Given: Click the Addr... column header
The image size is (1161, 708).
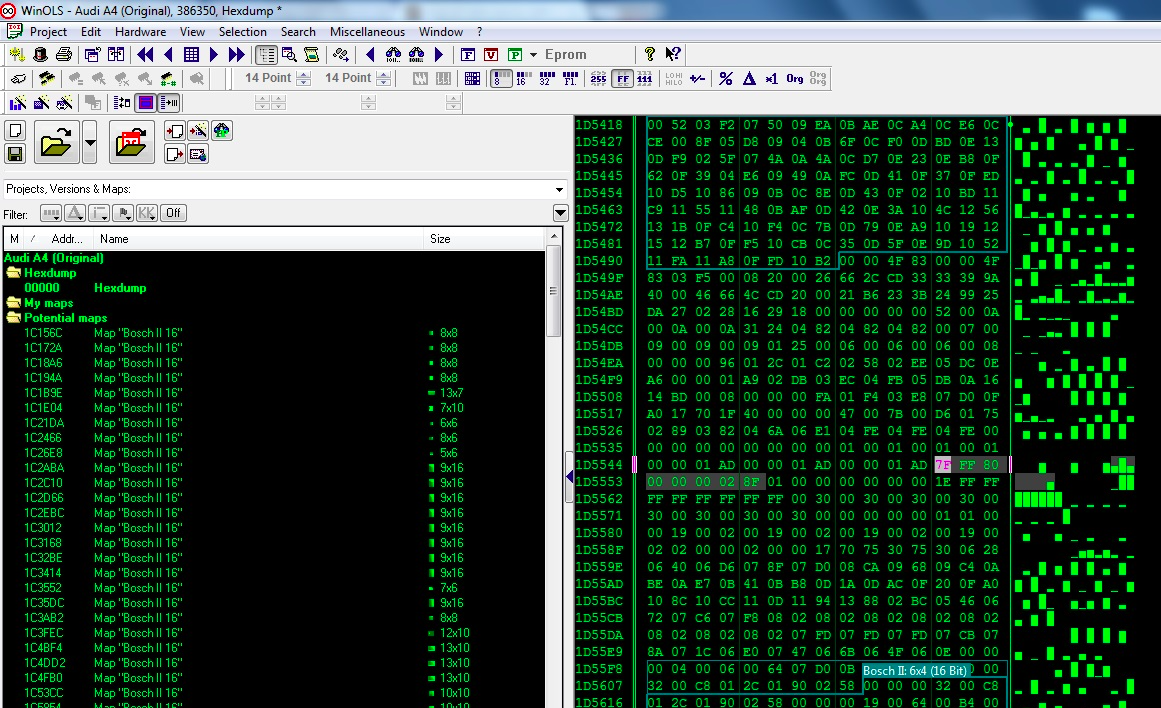Looking at the screenshot, I should (x=67, y=238).
